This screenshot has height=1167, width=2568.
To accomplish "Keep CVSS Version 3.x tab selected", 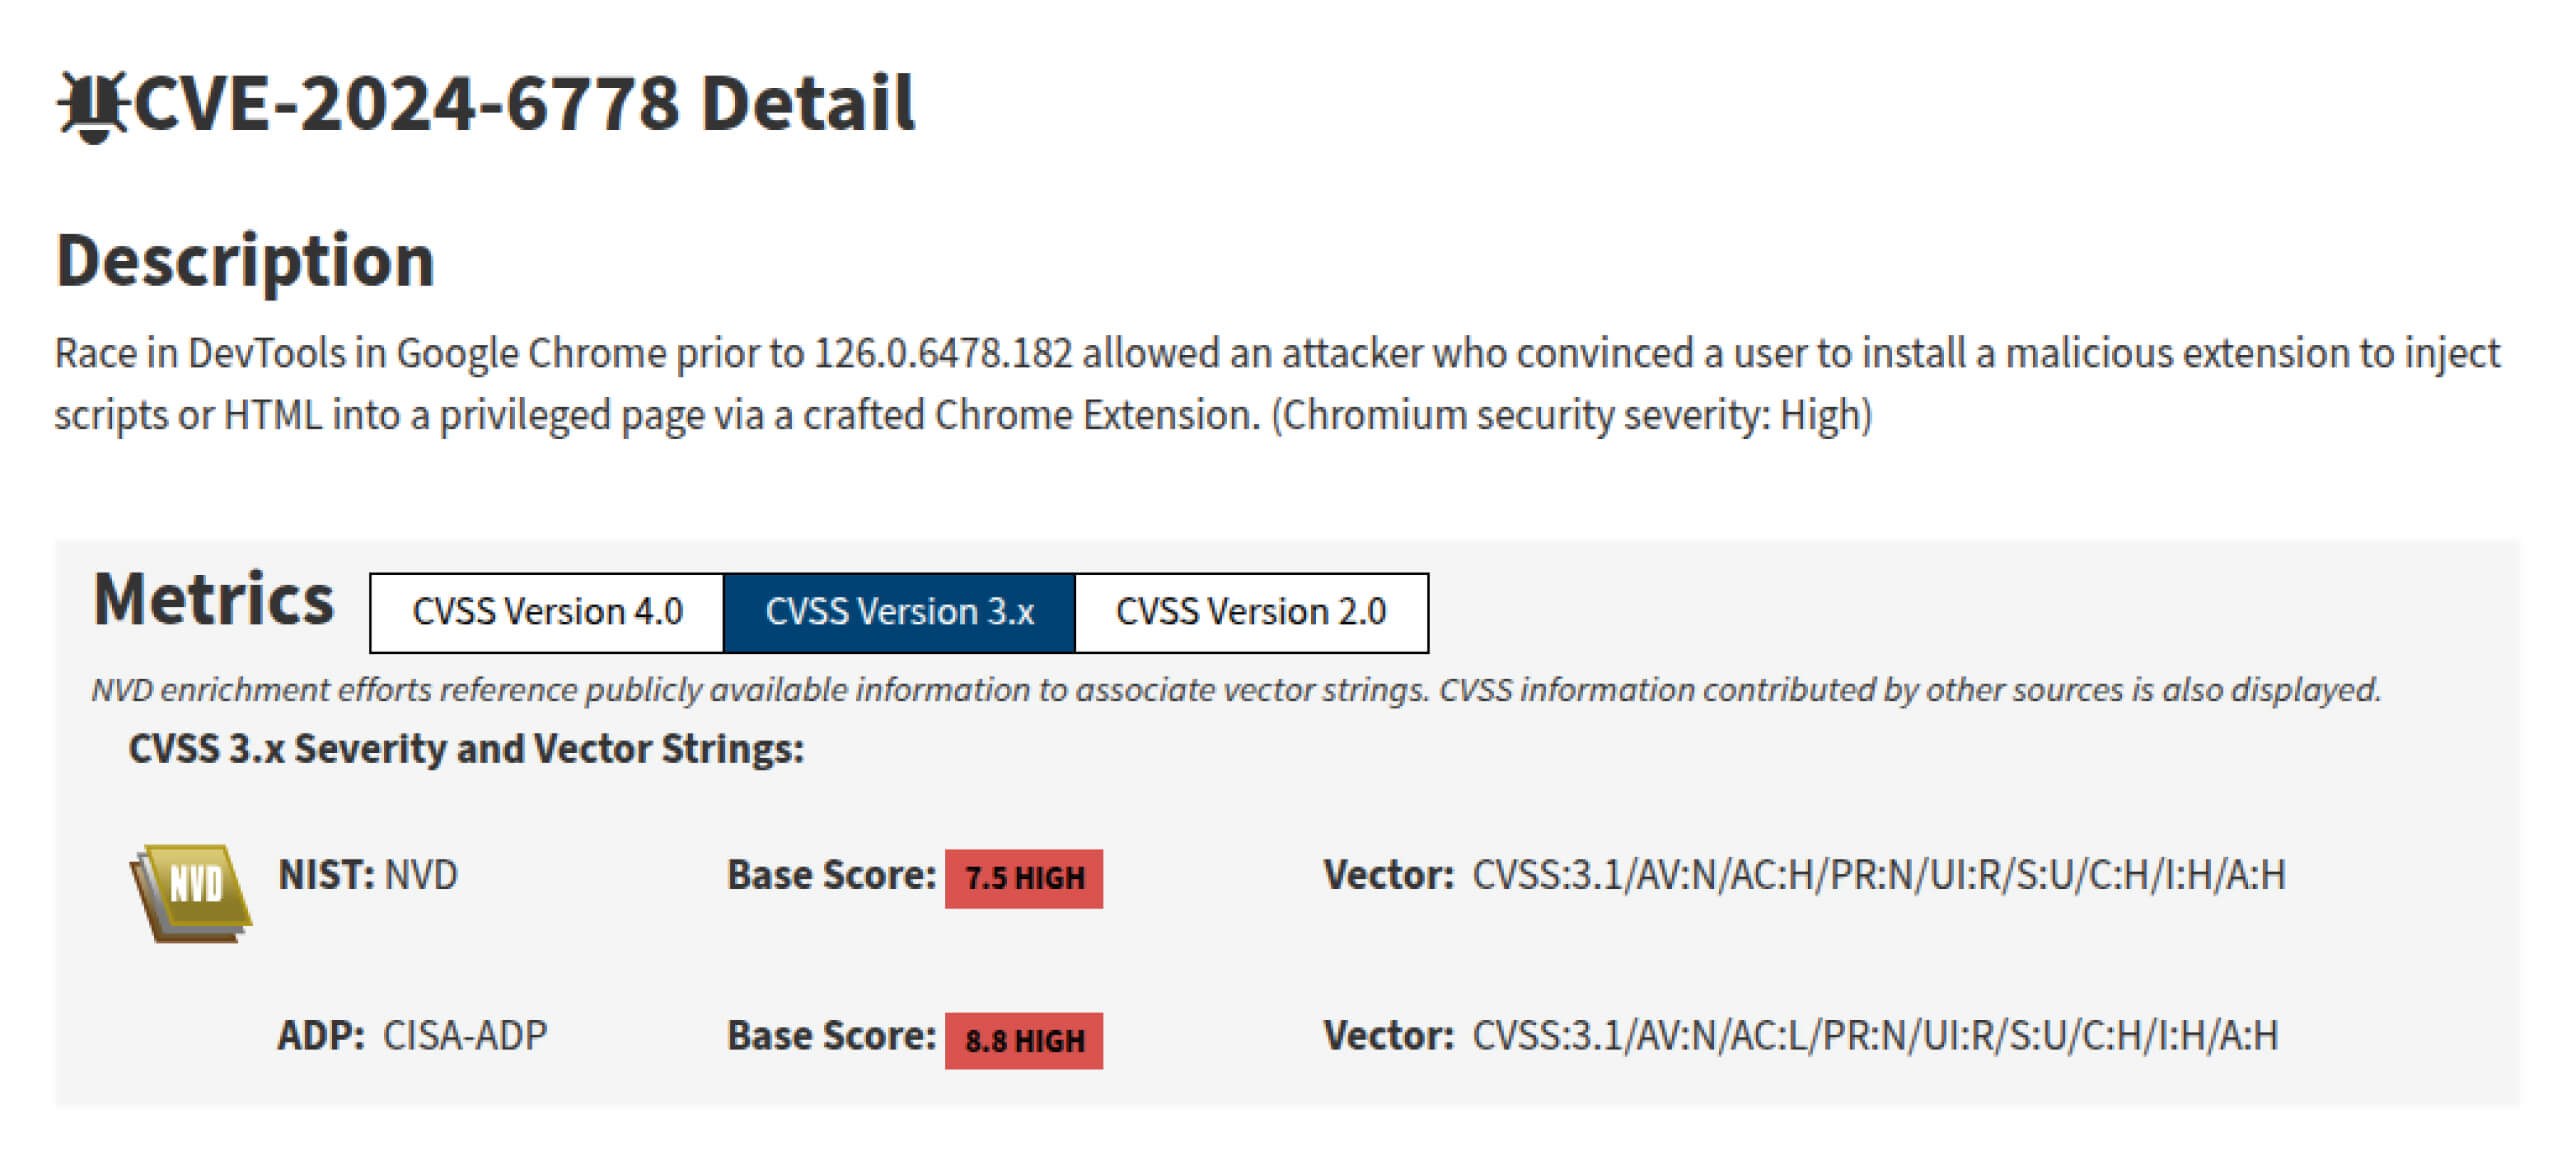I will coord(898,611).
